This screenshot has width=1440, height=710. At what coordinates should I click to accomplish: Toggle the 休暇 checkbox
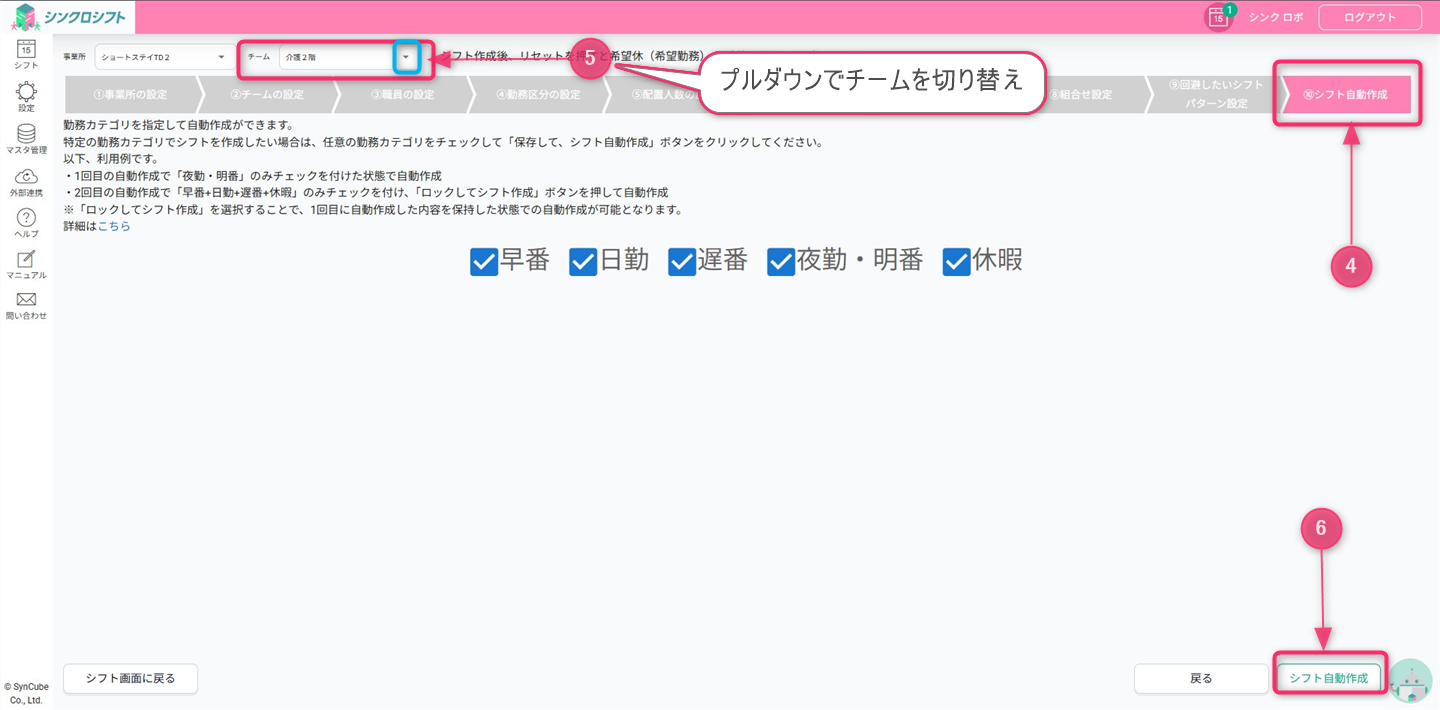[957, 261]
